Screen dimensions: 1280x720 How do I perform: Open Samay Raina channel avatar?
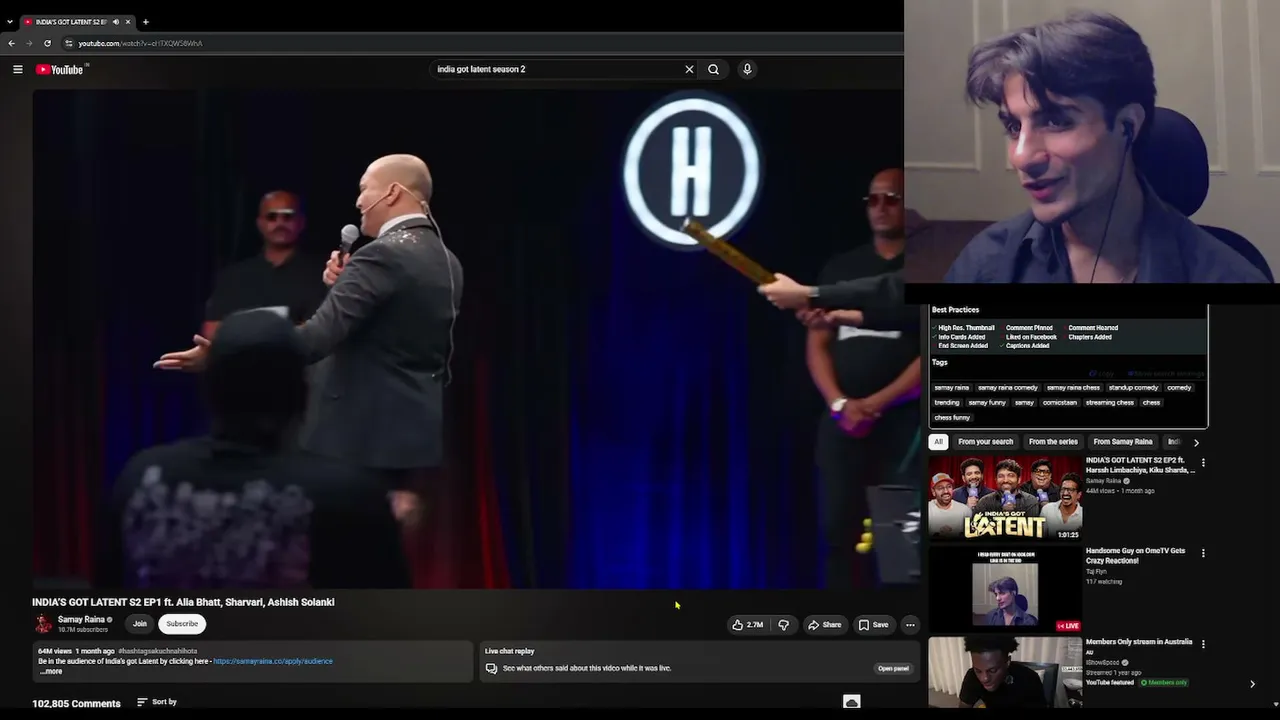tap(43, 624)
